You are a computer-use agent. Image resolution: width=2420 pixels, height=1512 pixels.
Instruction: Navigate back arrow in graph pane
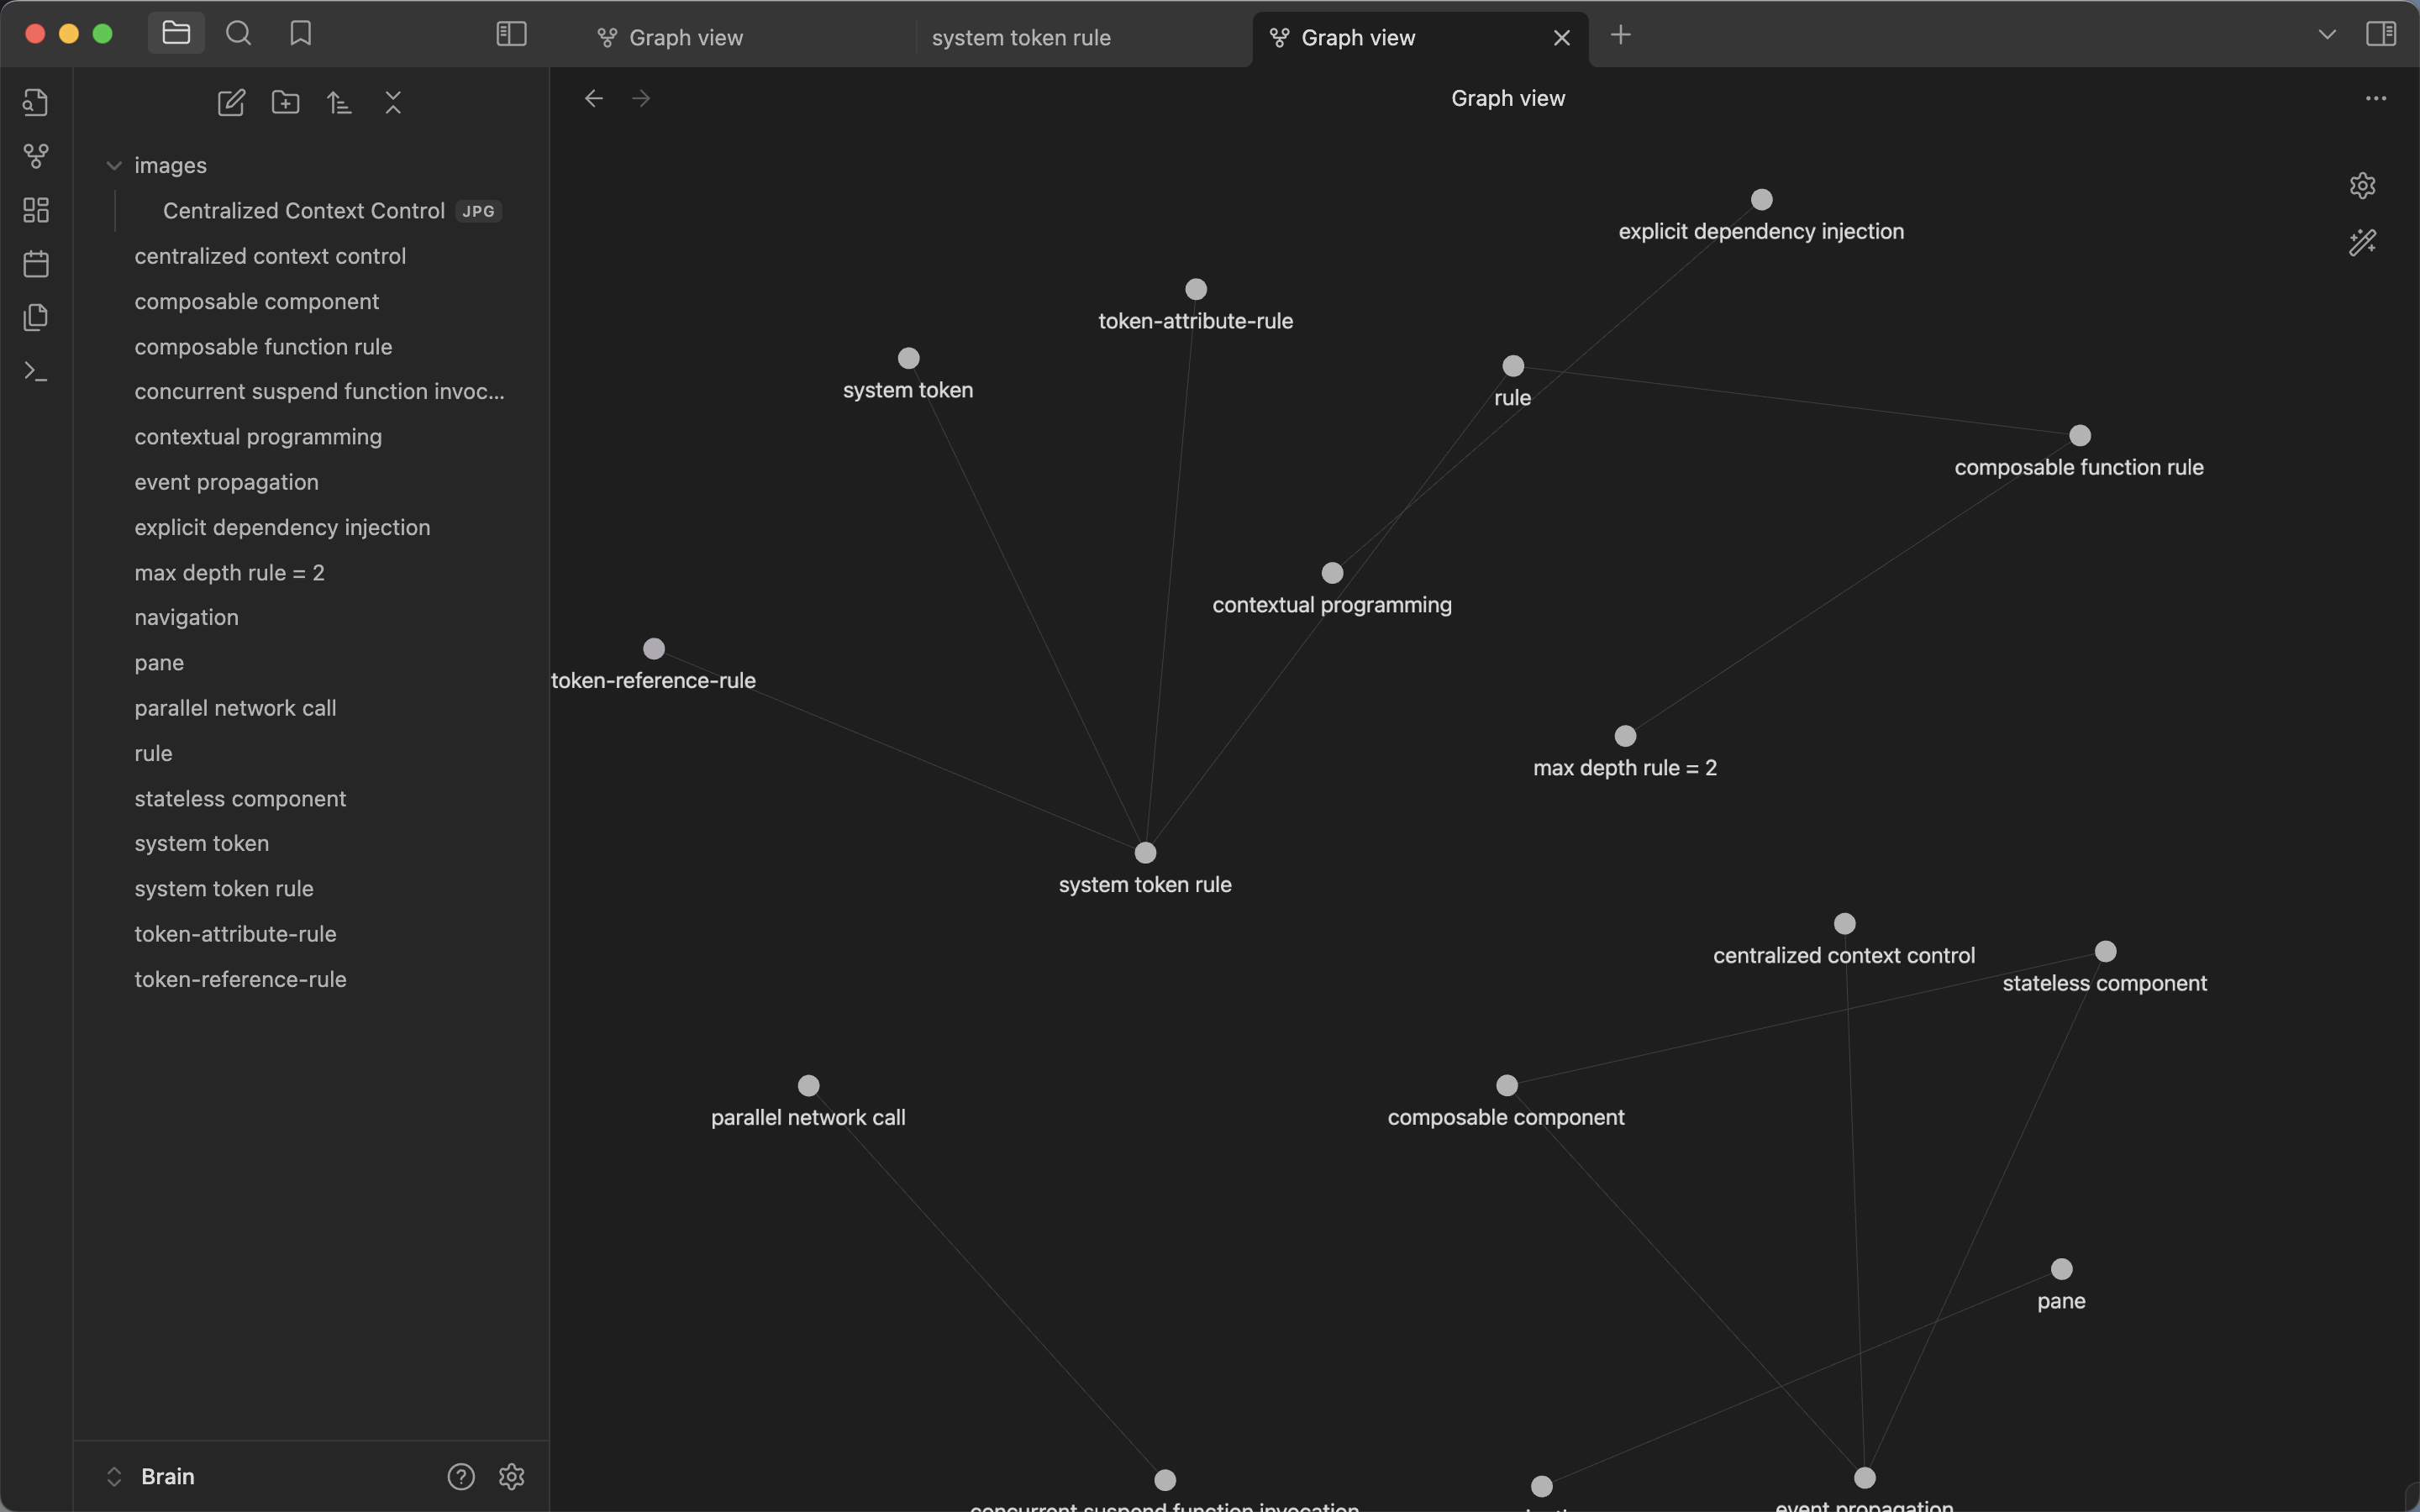tap(594, 98)
